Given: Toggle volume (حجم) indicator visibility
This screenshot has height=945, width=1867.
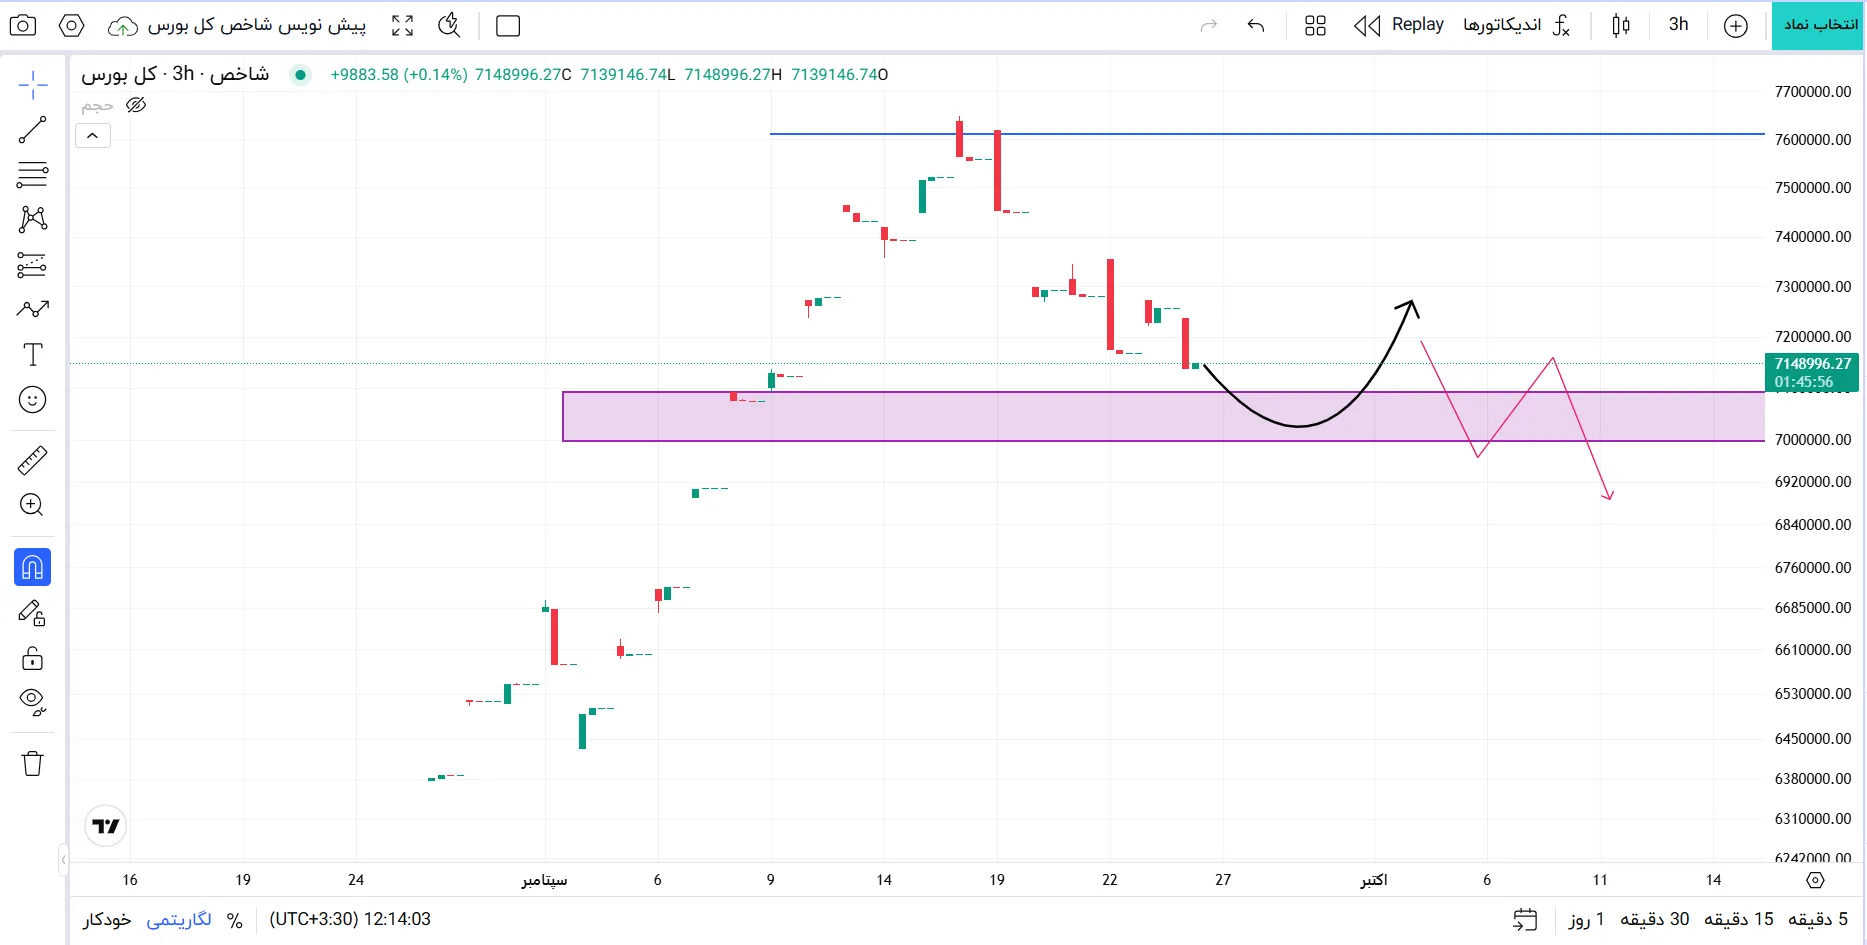Looking at the screenshot, I should (136, 105).
